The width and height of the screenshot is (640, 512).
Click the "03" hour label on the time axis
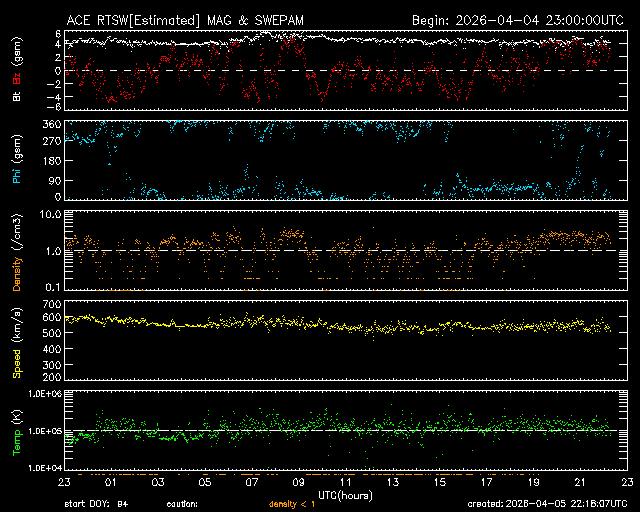(158, 482)
